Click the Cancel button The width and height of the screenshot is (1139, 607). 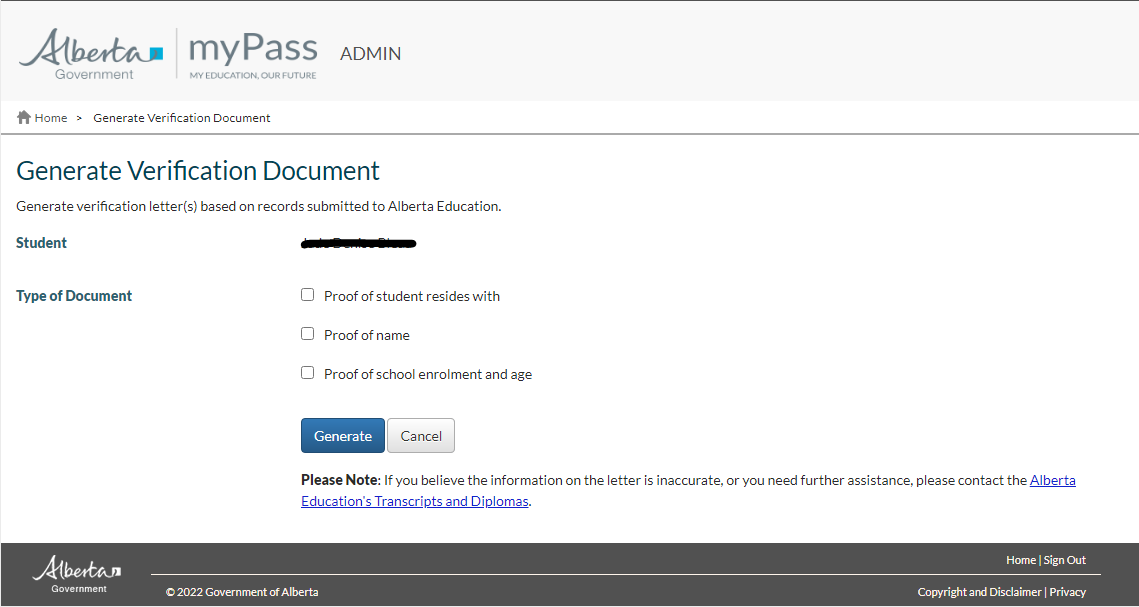(x=420, y=435)
